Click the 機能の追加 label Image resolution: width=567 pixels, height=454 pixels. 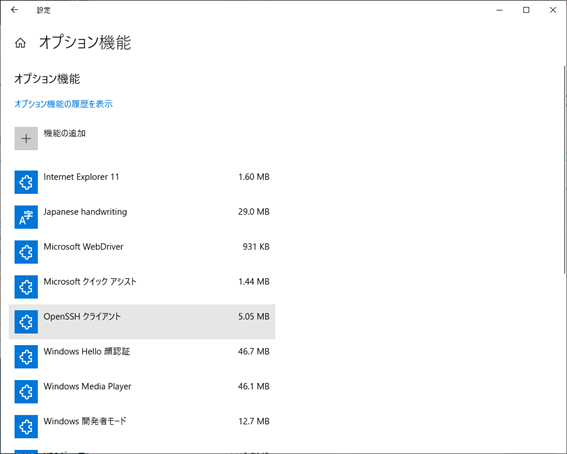tap(64, 133)
